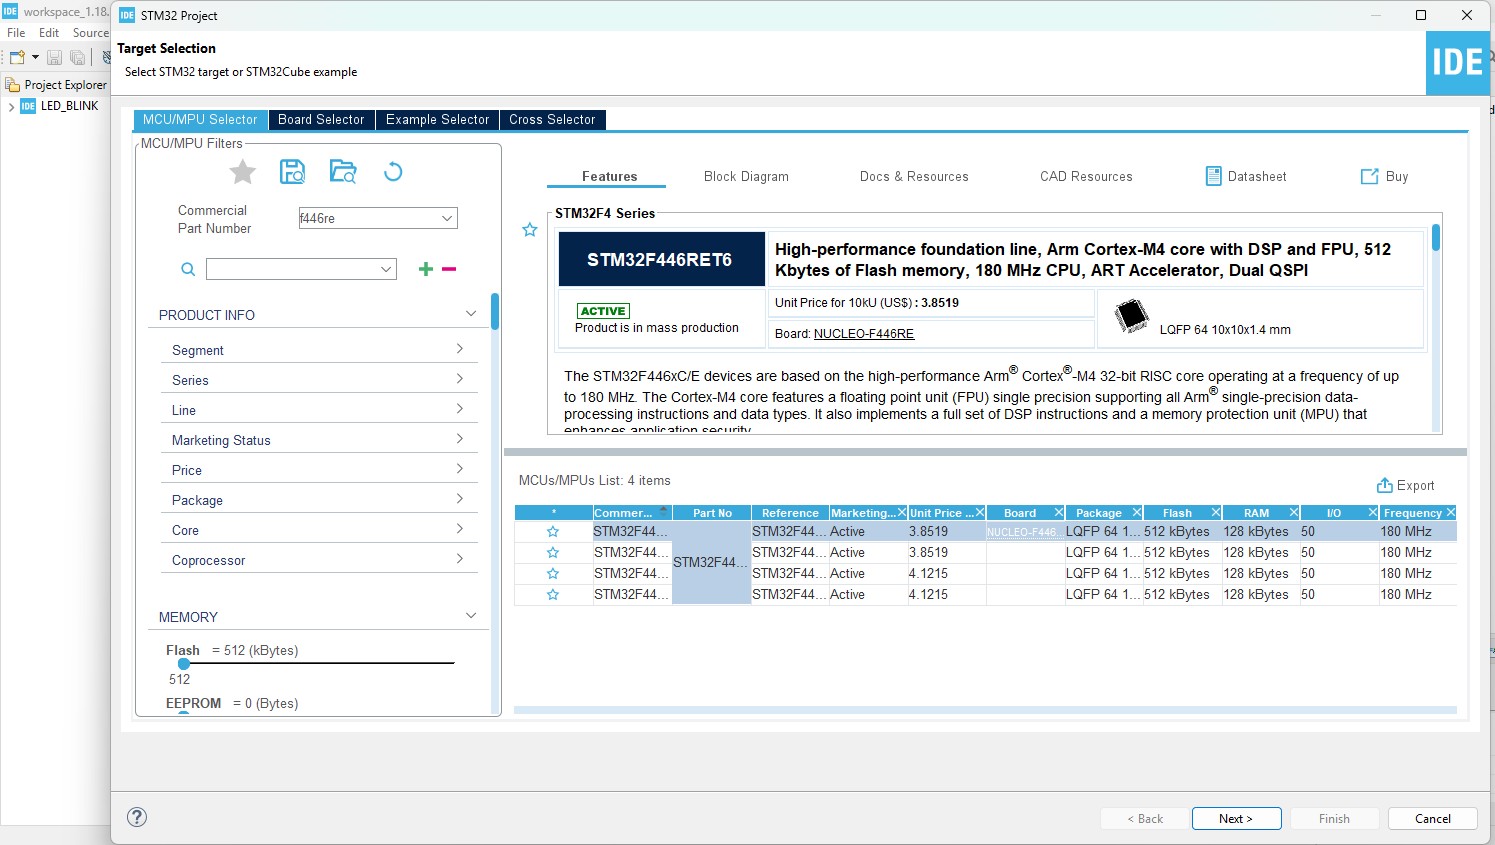Expand the Marketing Status filter
Image resolution: width=1495 pixels, height=845 pixels.
(460, 439)
